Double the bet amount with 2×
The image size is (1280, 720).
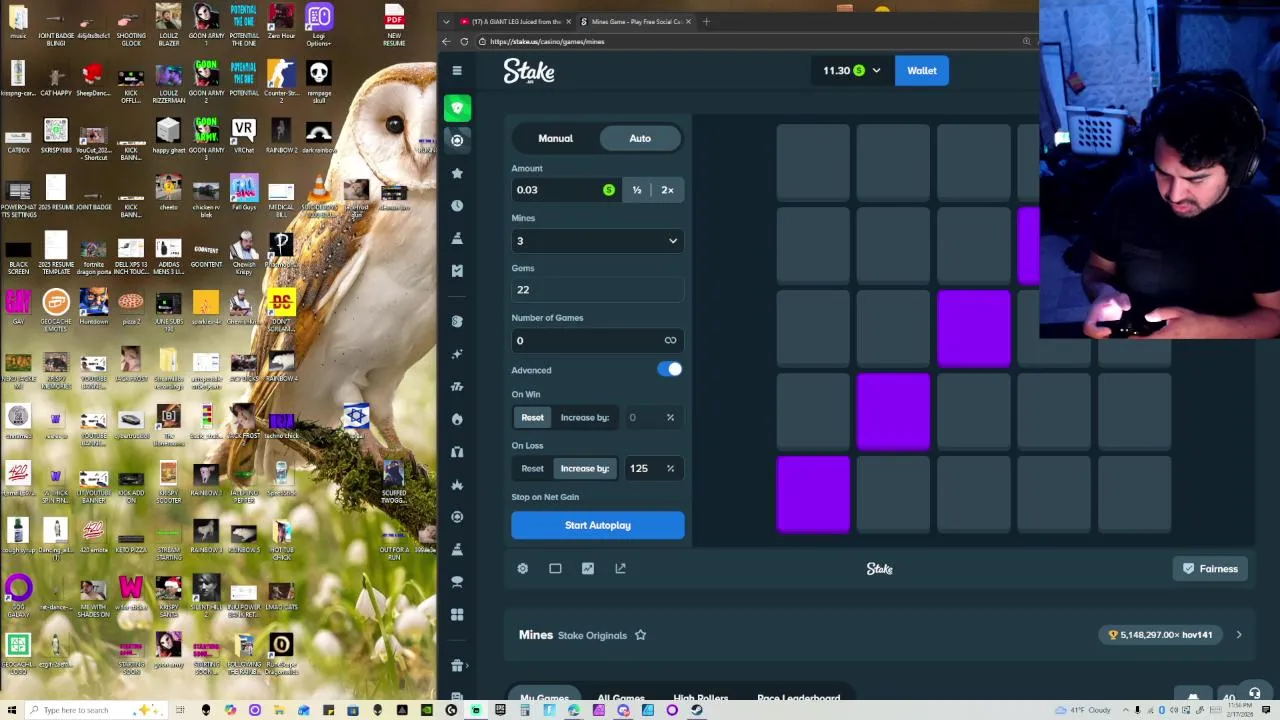667,190
